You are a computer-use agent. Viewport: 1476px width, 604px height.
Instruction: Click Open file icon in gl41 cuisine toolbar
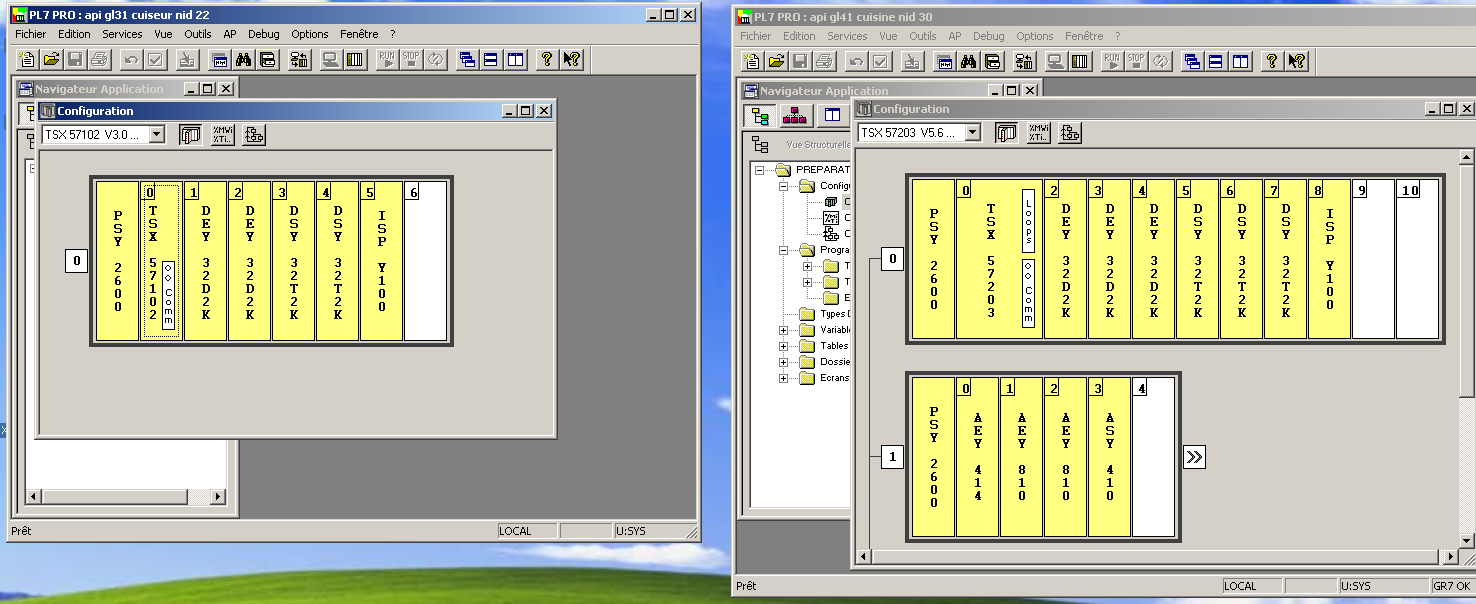tap(776, 62)
